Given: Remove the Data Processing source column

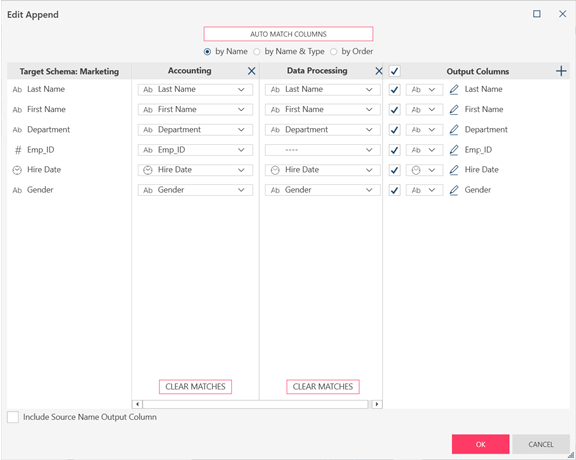Looking at the screenshot, I should [x=379, y=71].
